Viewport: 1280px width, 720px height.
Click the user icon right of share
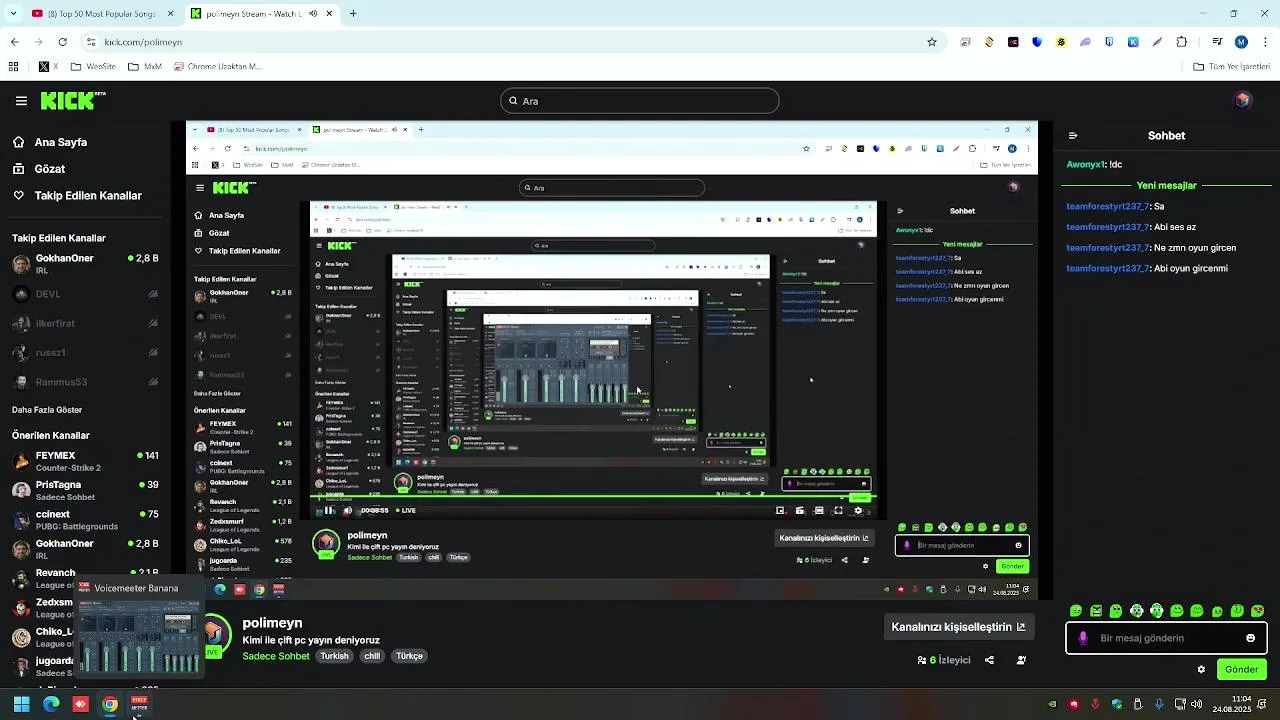(1021, 660)
